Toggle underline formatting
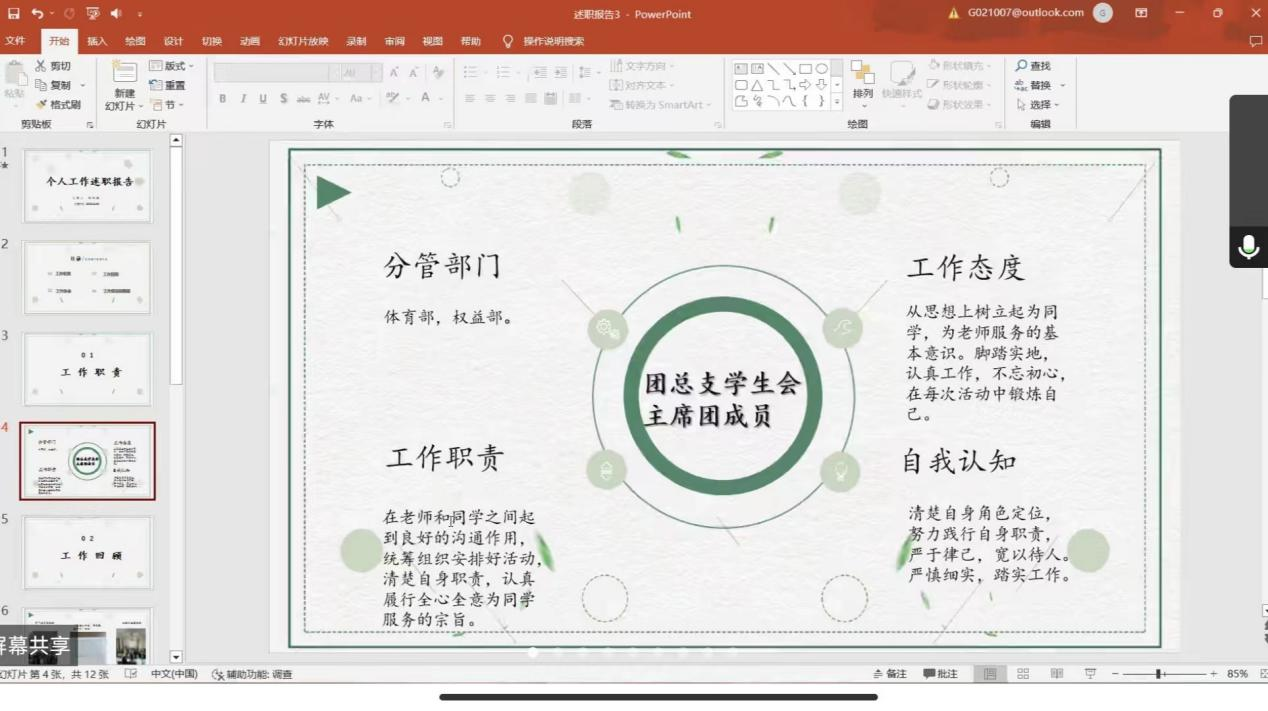 (263, 98)
